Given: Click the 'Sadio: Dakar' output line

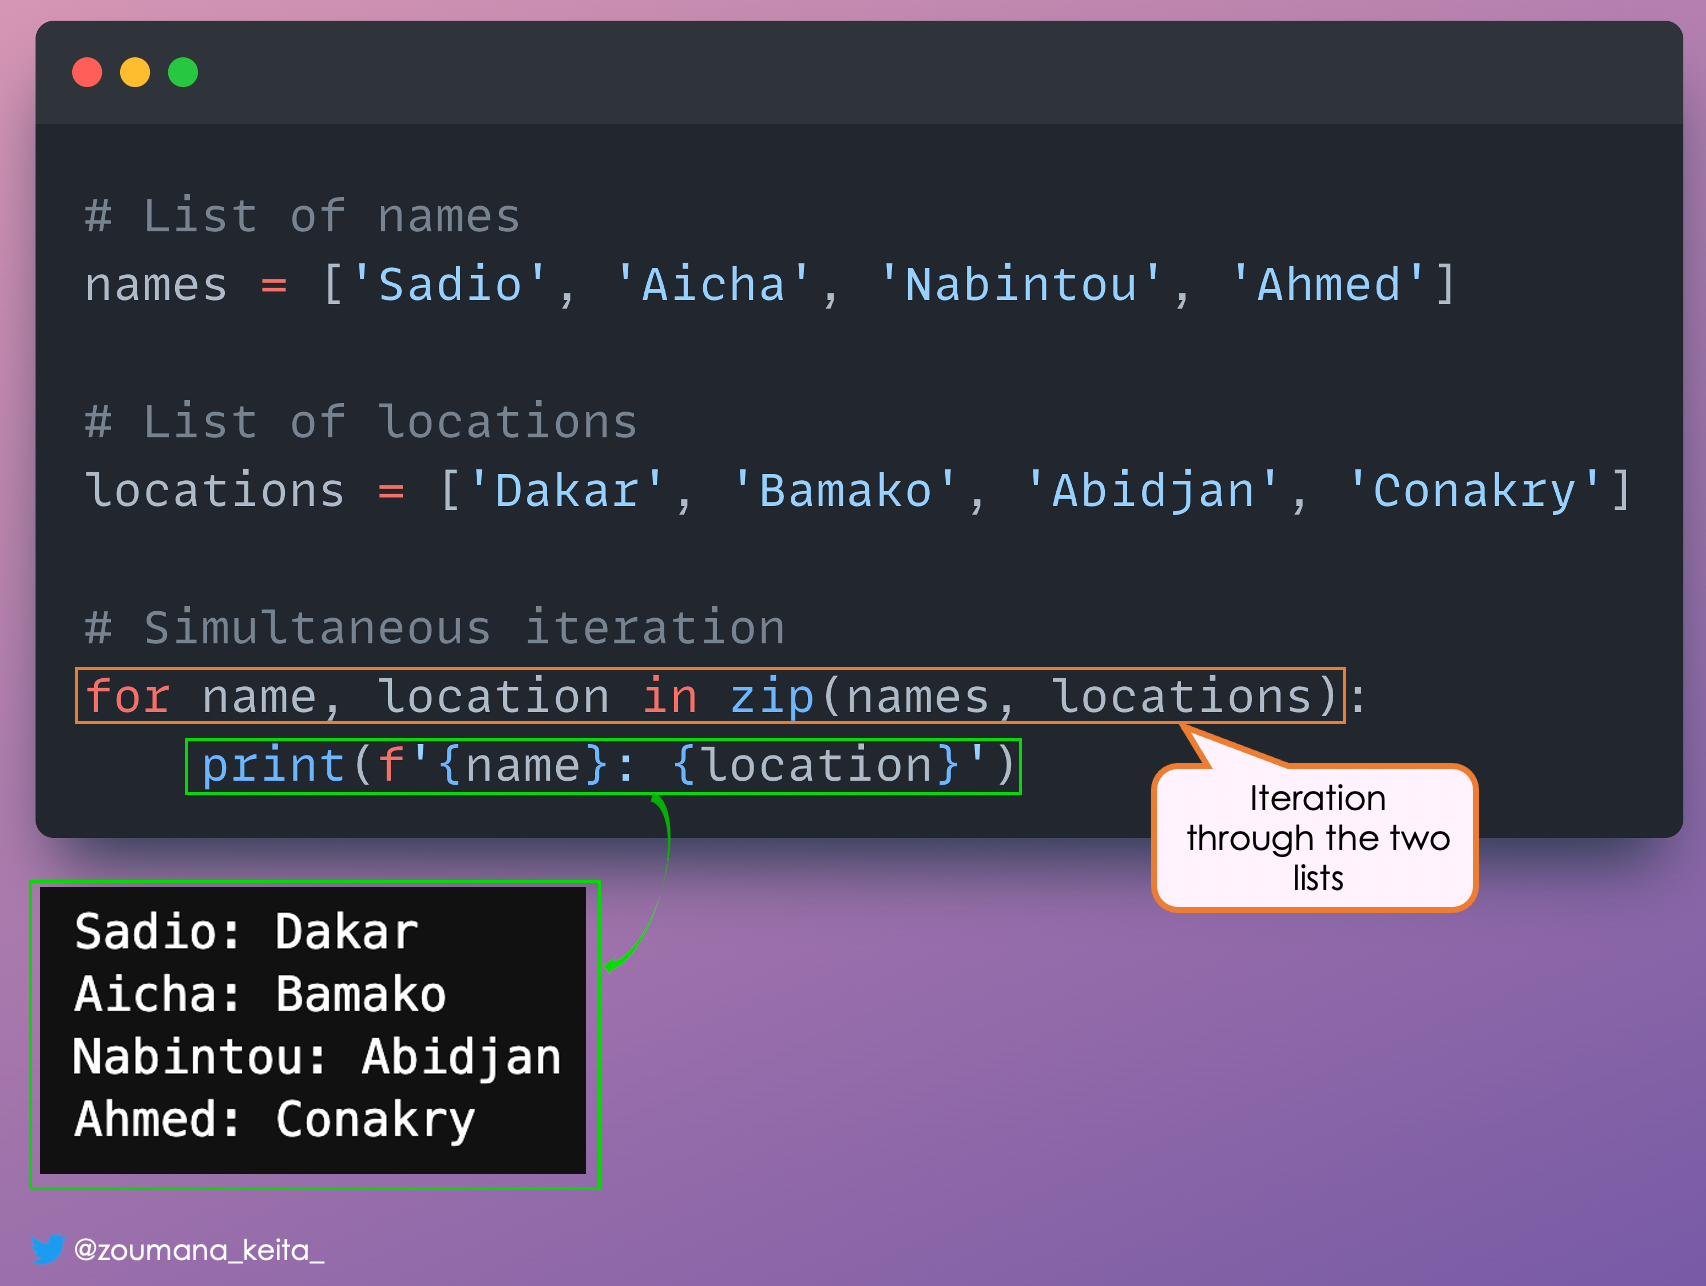Looking at the screenshot, I should 246,932.
